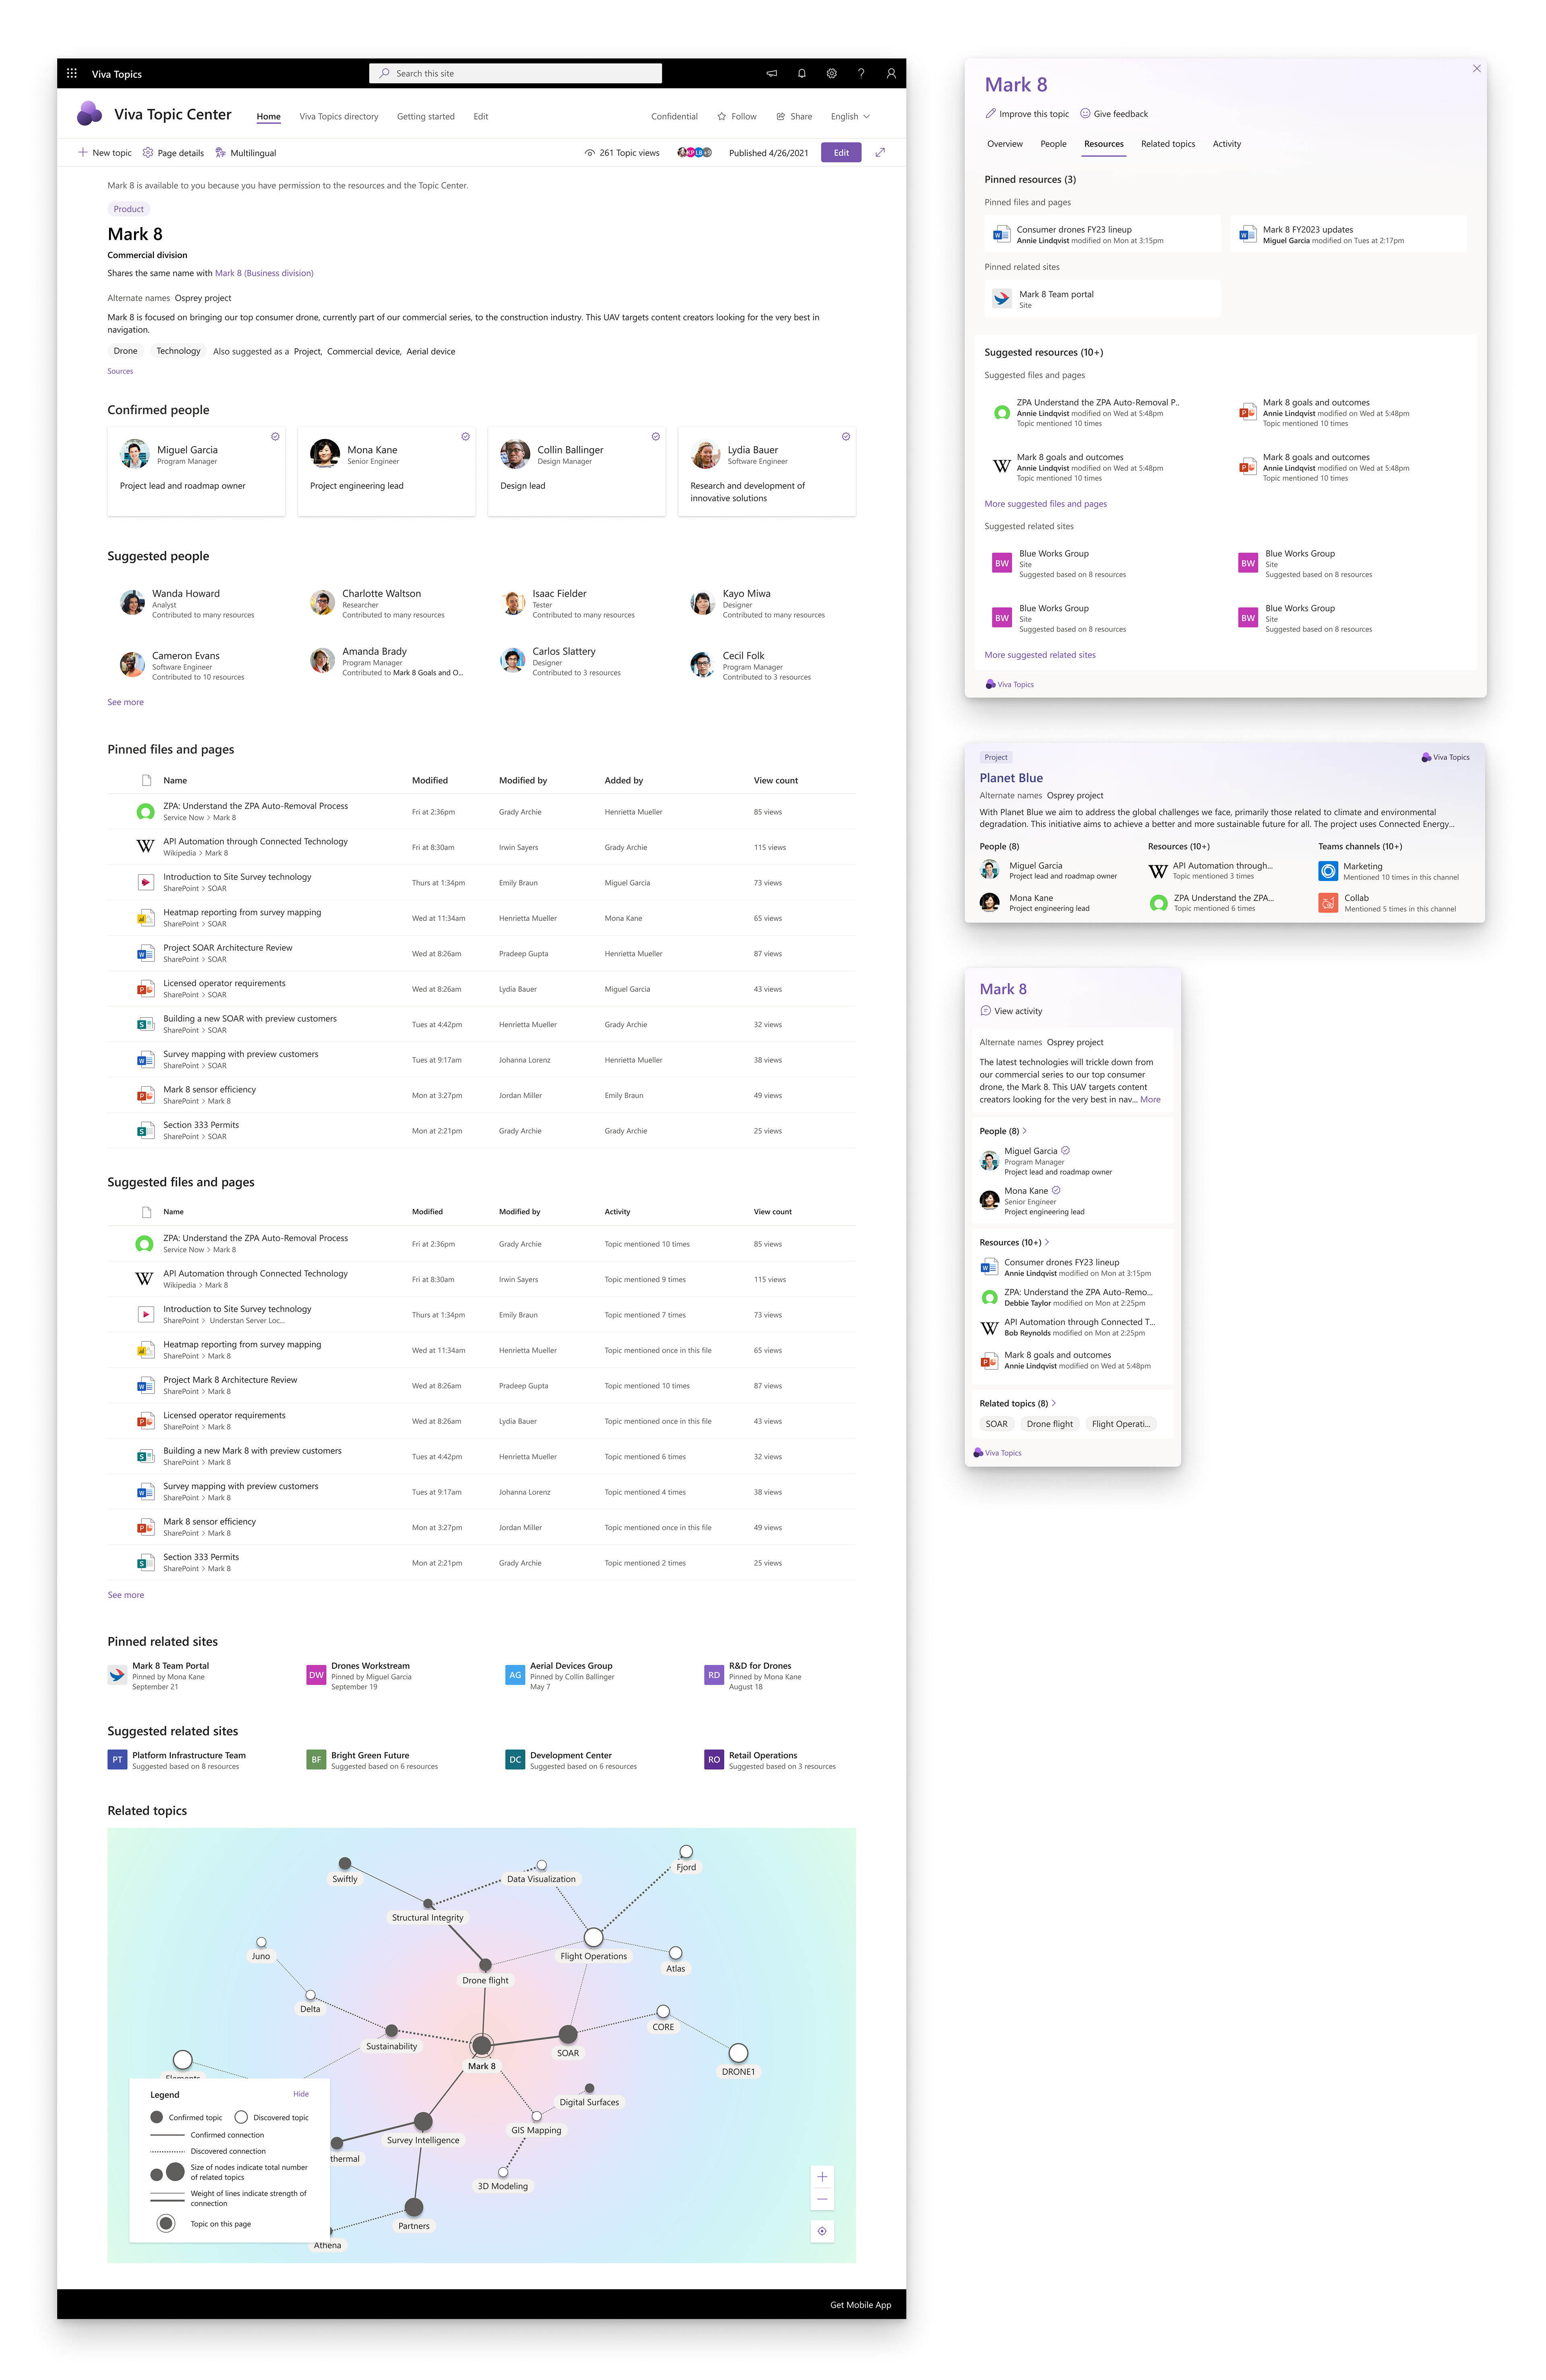Toggle the pinned files select-all column icon
1546x2380 pixels.
pyautogui.click(x=146, y=780)
